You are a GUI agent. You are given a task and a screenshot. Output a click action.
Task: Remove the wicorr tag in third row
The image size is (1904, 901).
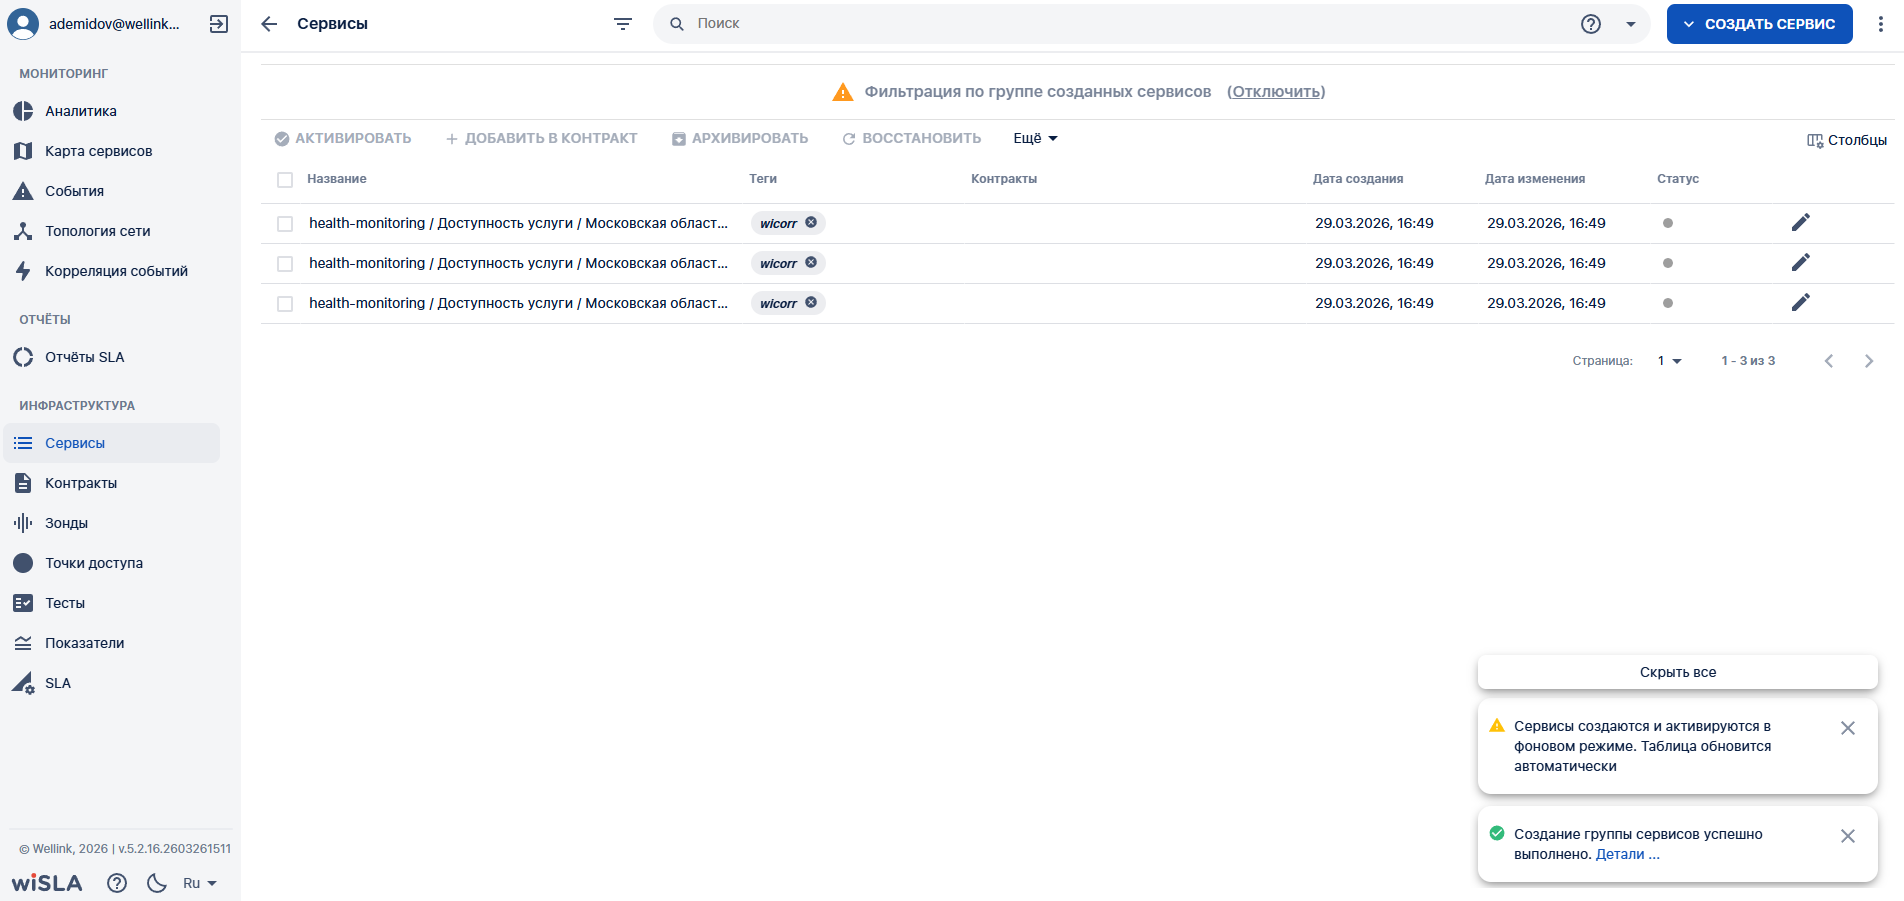coord(811,302)
